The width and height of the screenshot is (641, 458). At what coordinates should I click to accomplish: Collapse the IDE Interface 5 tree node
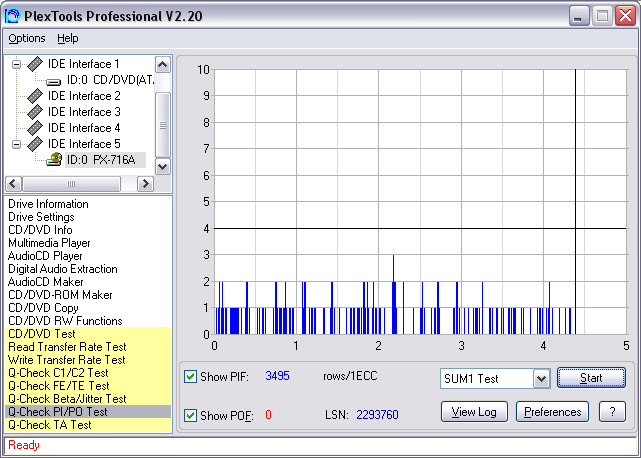click(16, 144)
